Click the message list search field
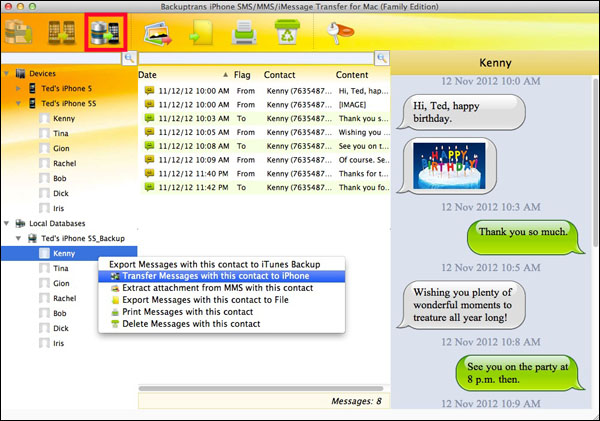Image resolution: width=600 pixels, height=421 pixels. [256, 58]
